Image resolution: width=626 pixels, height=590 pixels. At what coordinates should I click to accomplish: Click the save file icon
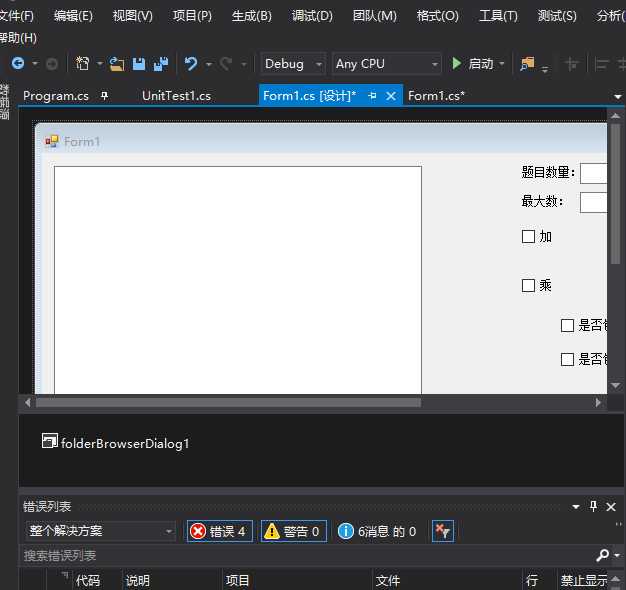[139, 64]
